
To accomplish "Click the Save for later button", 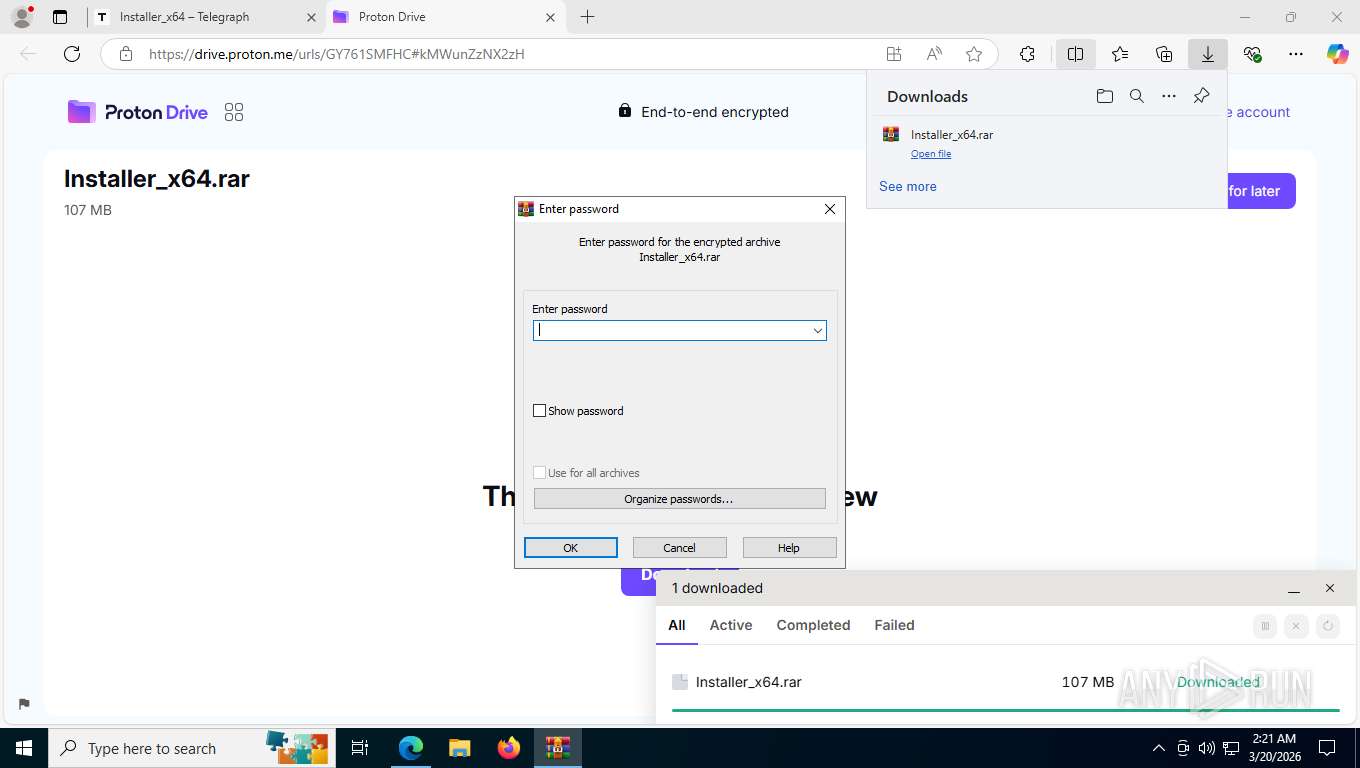I will (x=1261, y=191).
